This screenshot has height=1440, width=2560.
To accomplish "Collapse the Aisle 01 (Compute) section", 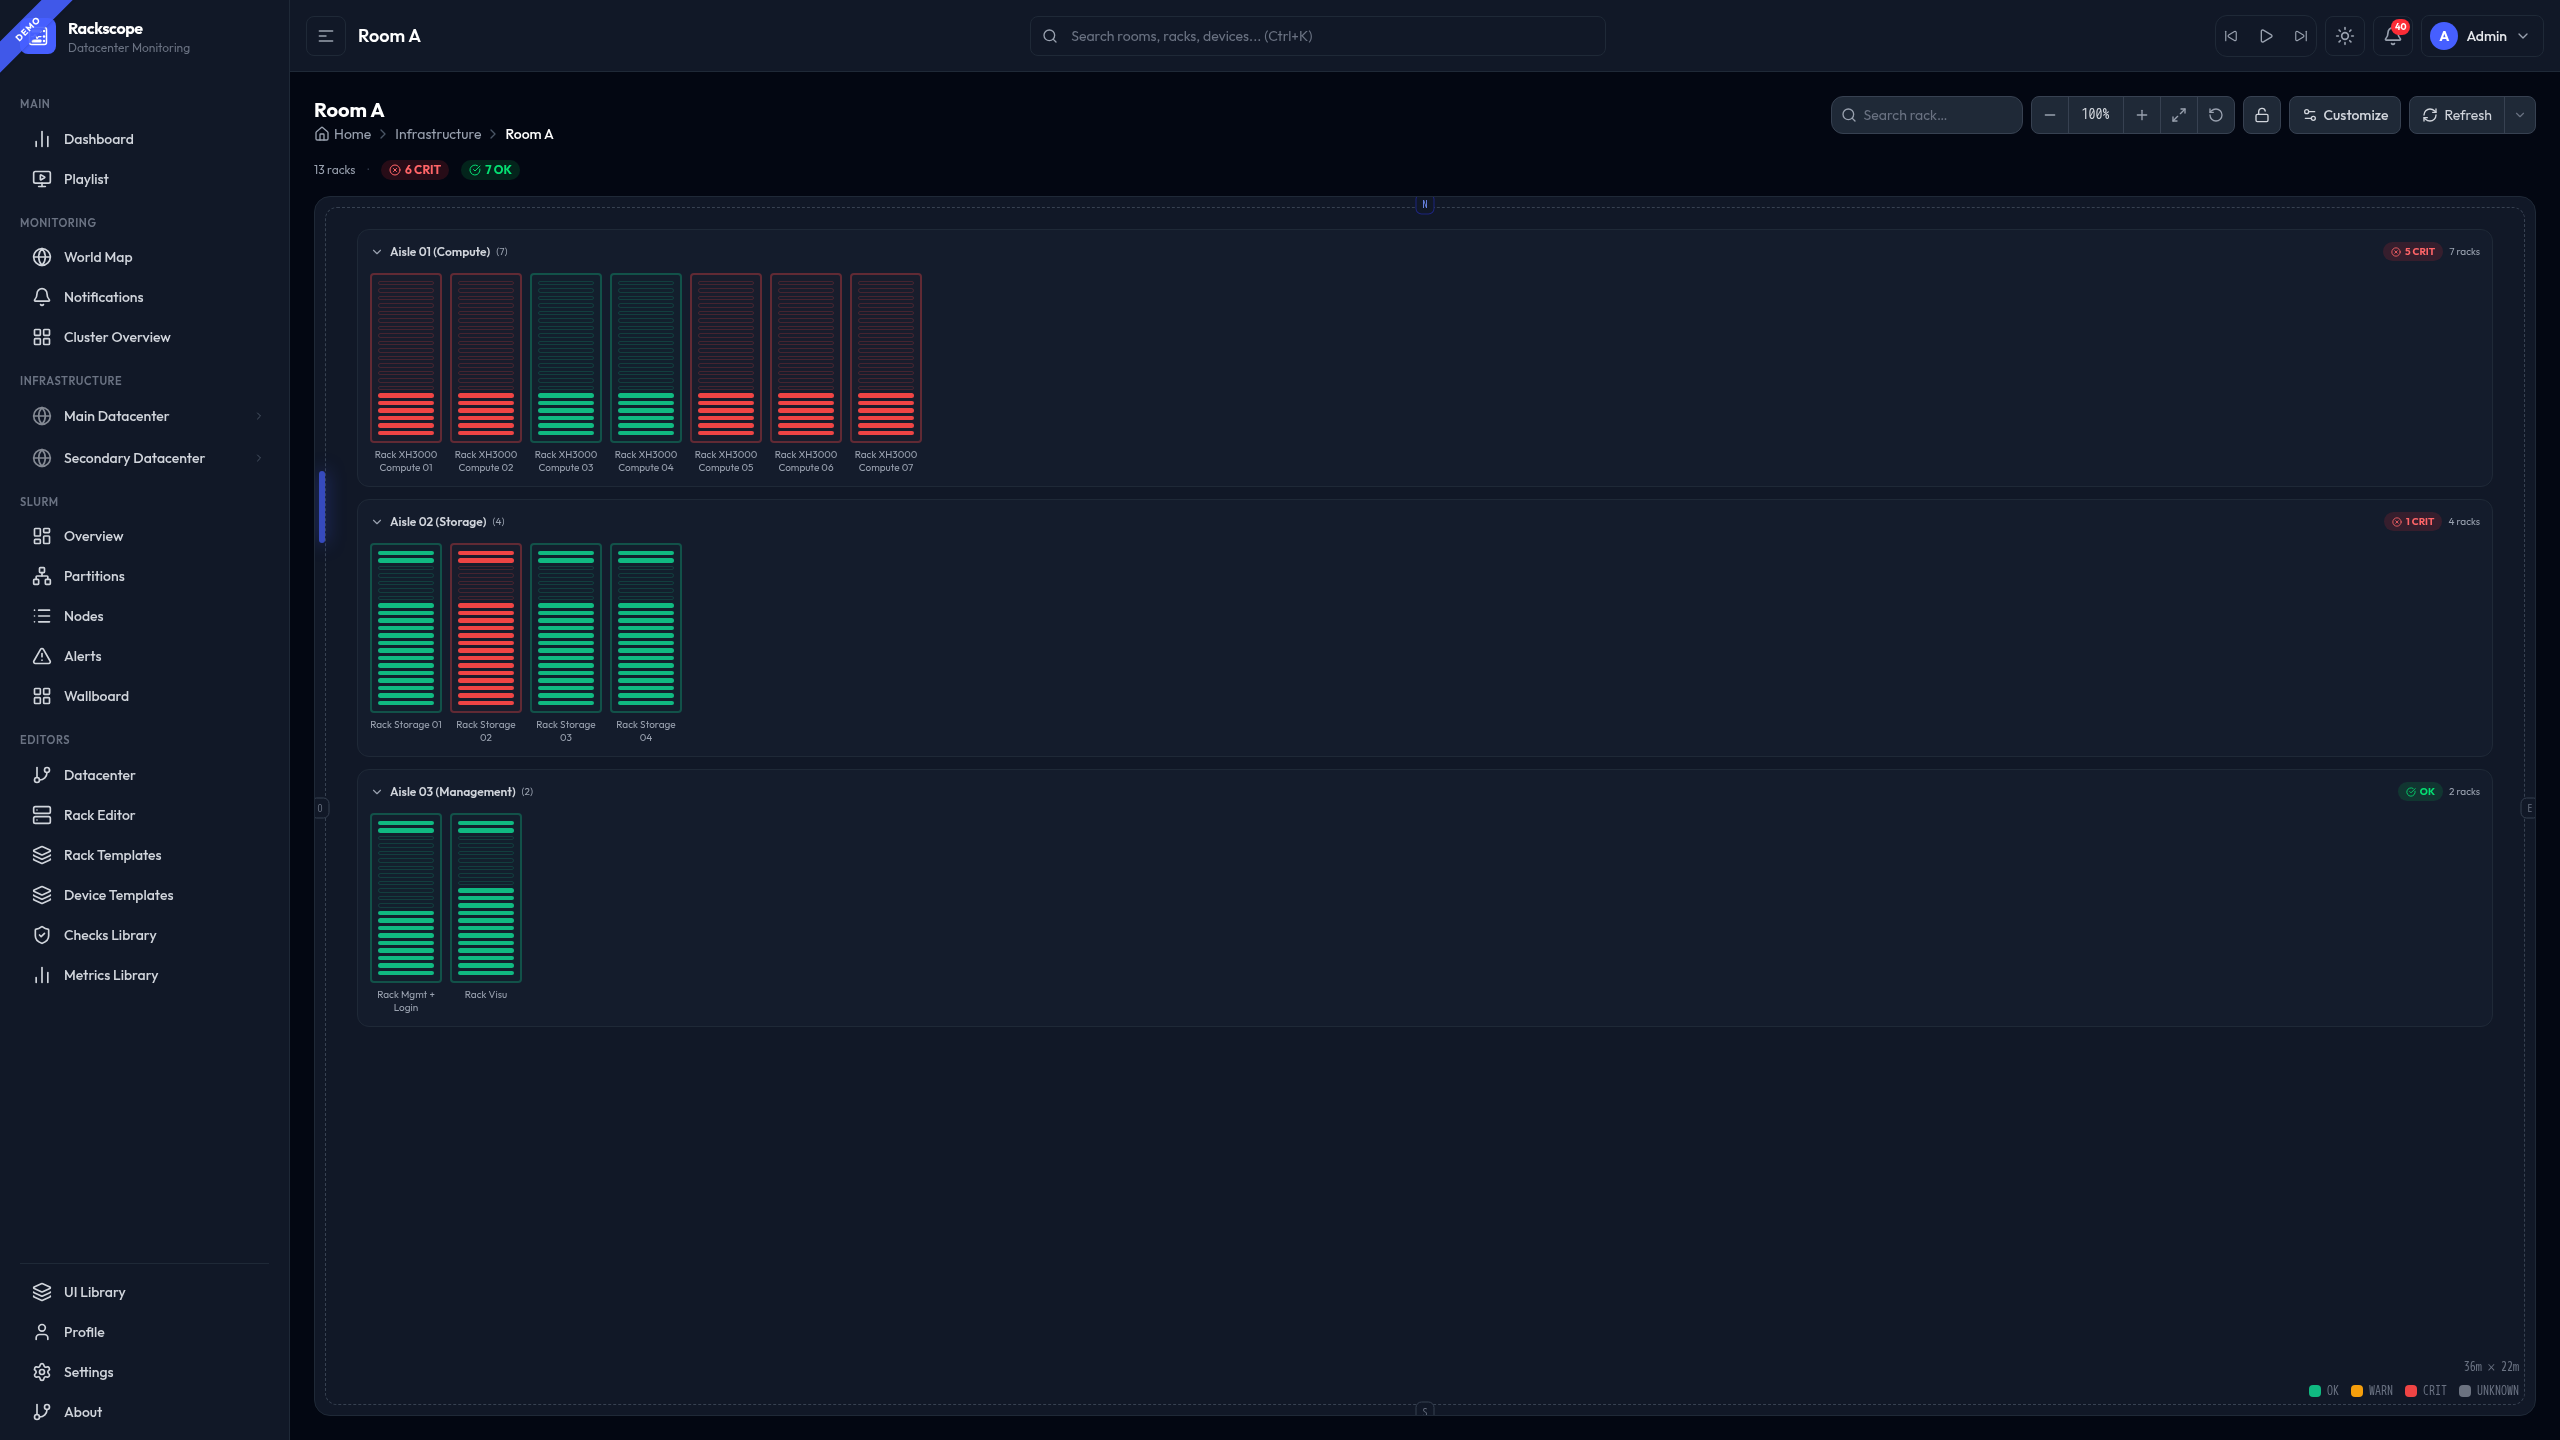I will 377,252.
